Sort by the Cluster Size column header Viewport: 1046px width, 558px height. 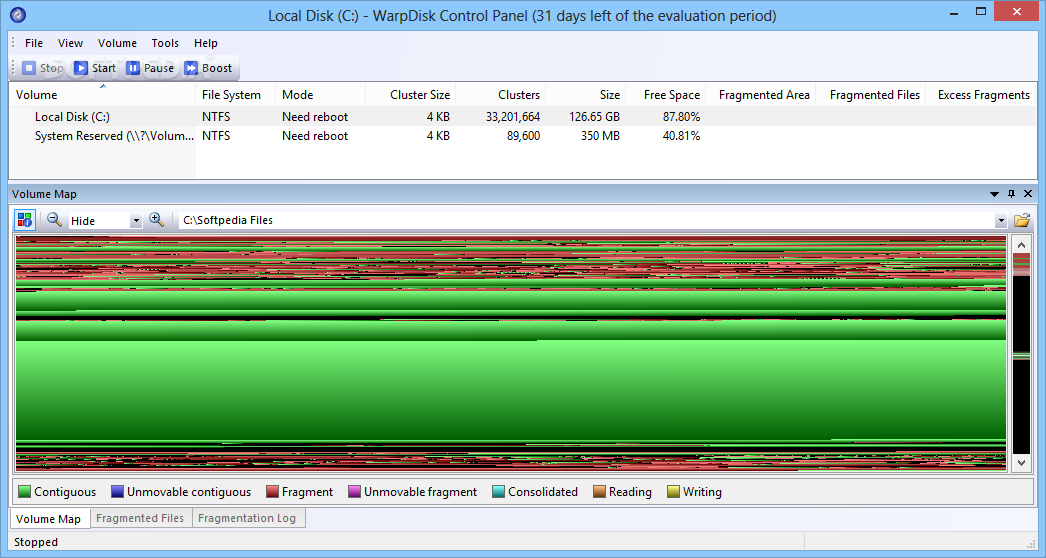pyautogui.click(x=410, y=95)
